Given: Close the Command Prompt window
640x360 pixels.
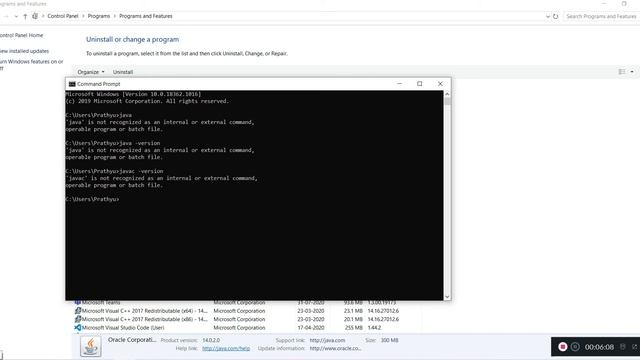Looking at the screenshot, I should (x=440, y=84).
